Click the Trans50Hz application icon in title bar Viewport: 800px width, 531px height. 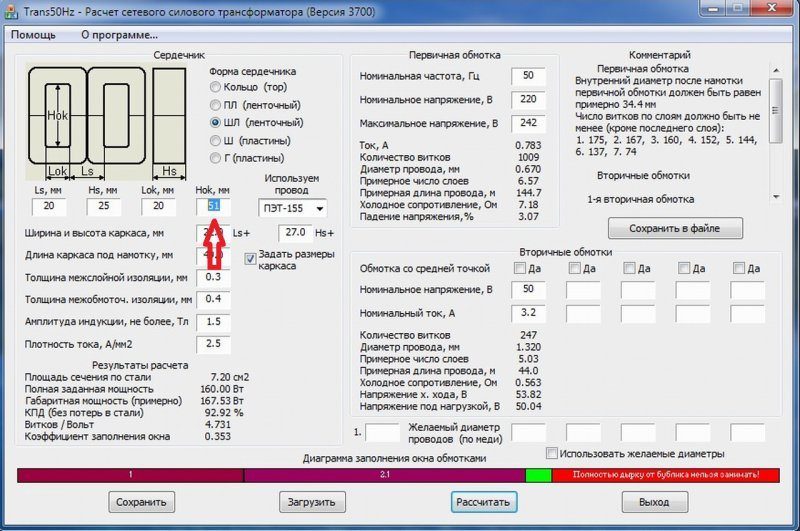click(x=11, y=11)
